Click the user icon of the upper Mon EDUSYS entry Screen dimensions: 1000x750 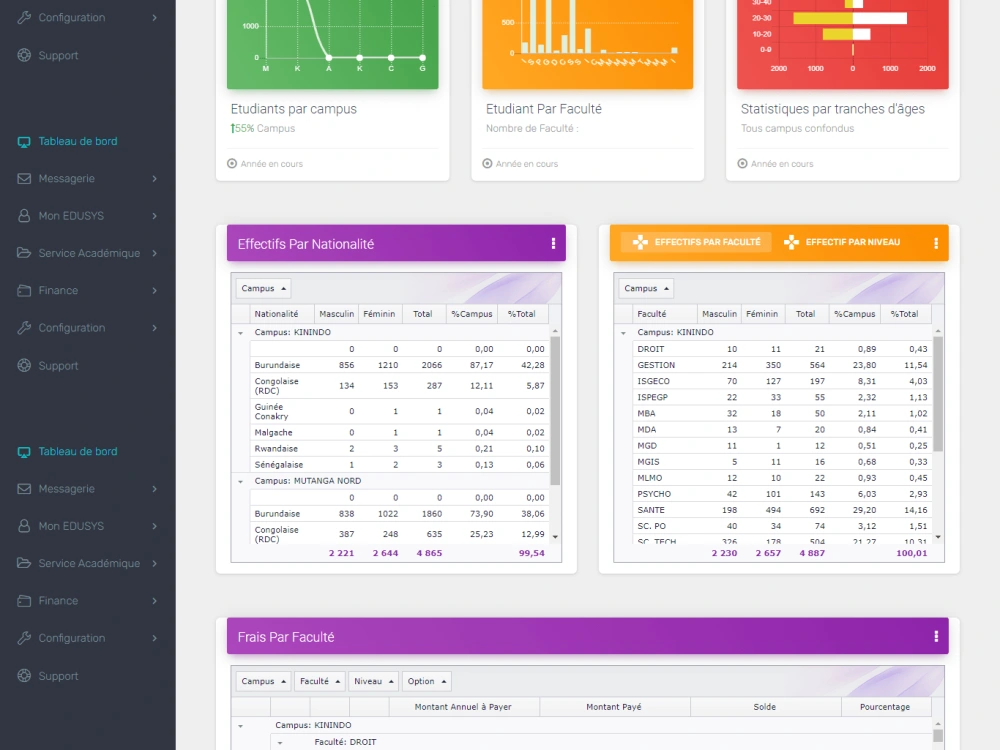24,216
